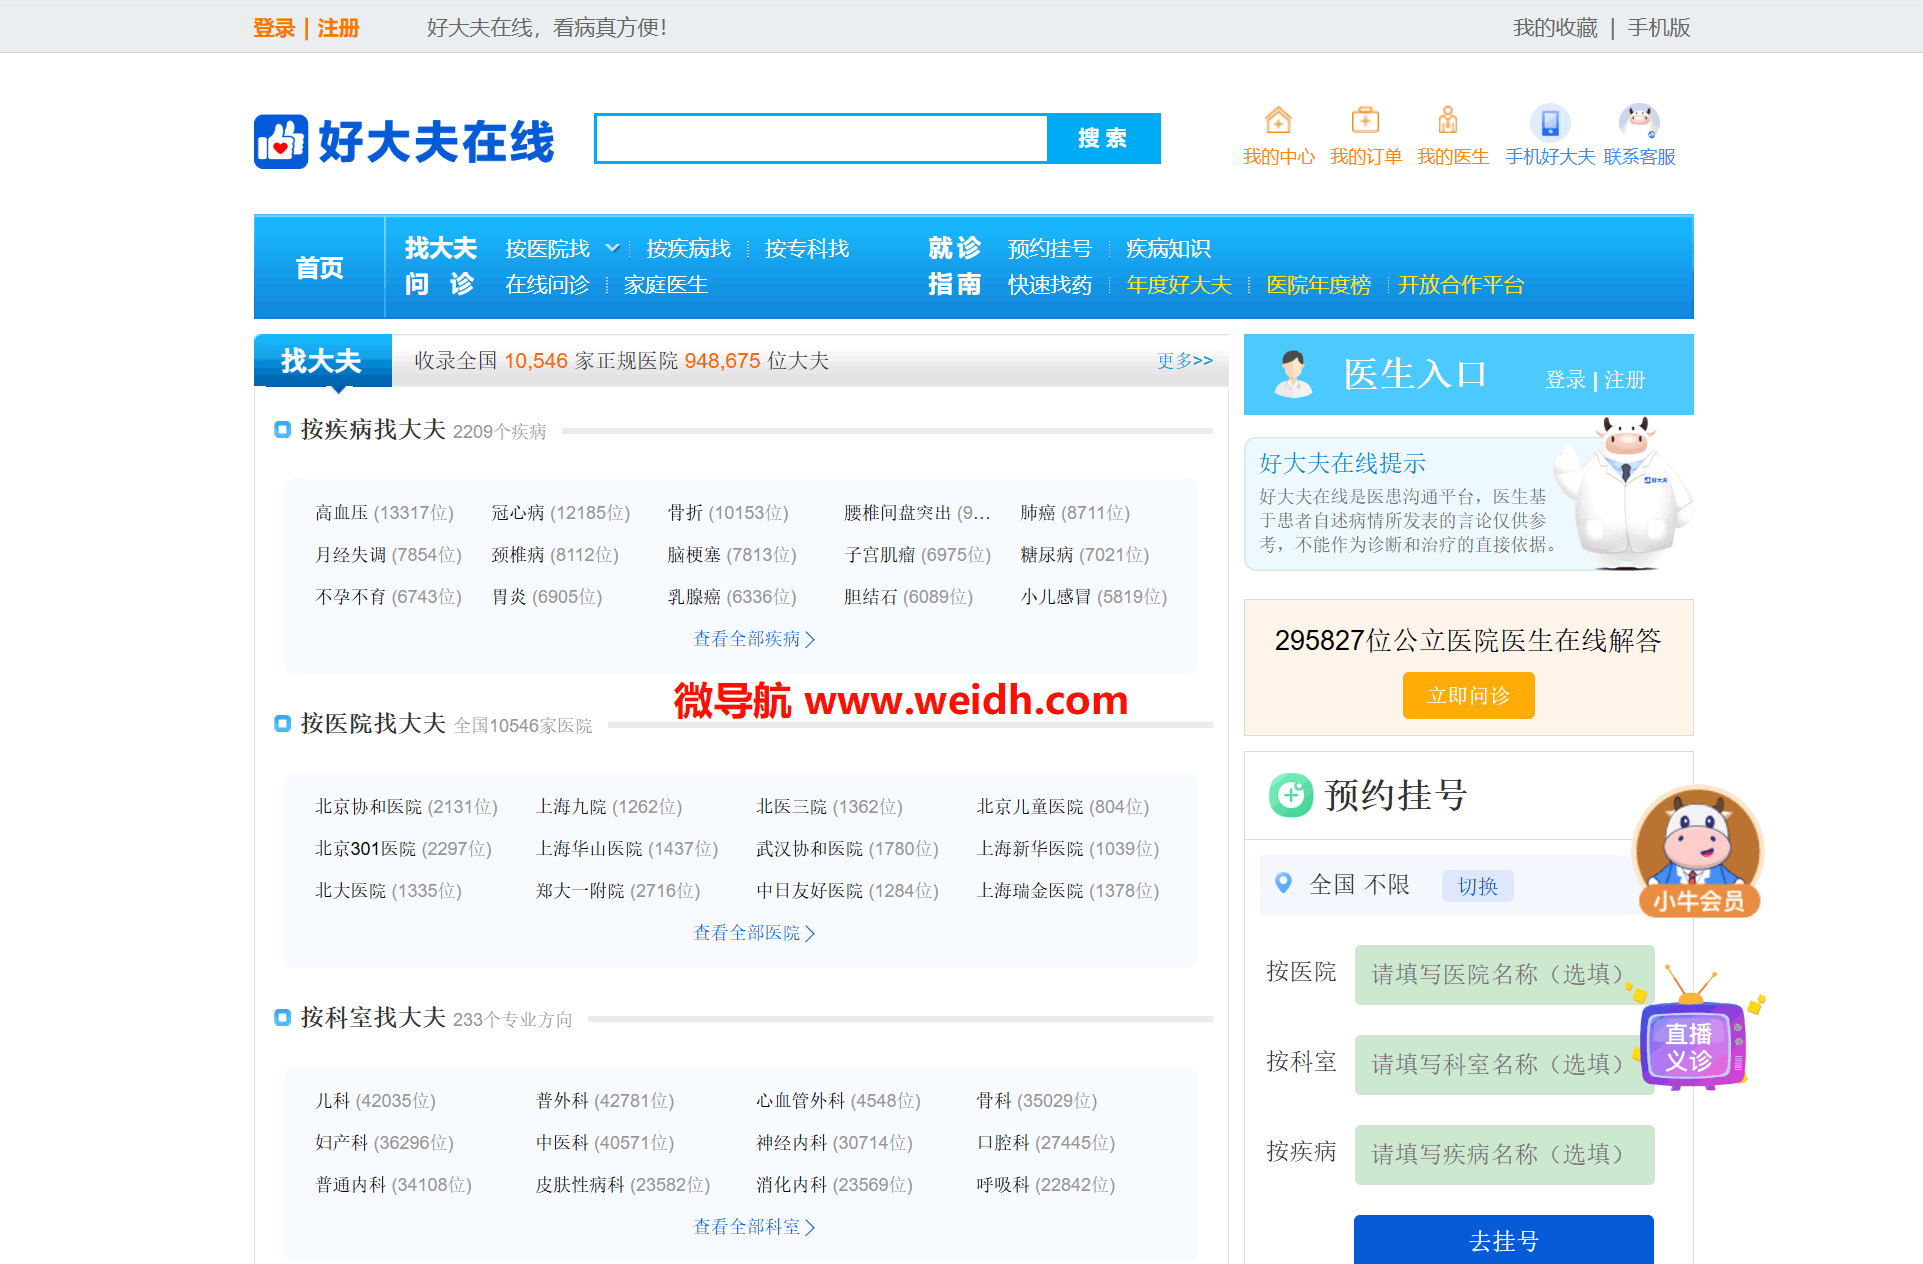
Task: Open 年度好大夫 menu item
Action: (1178, 284)
